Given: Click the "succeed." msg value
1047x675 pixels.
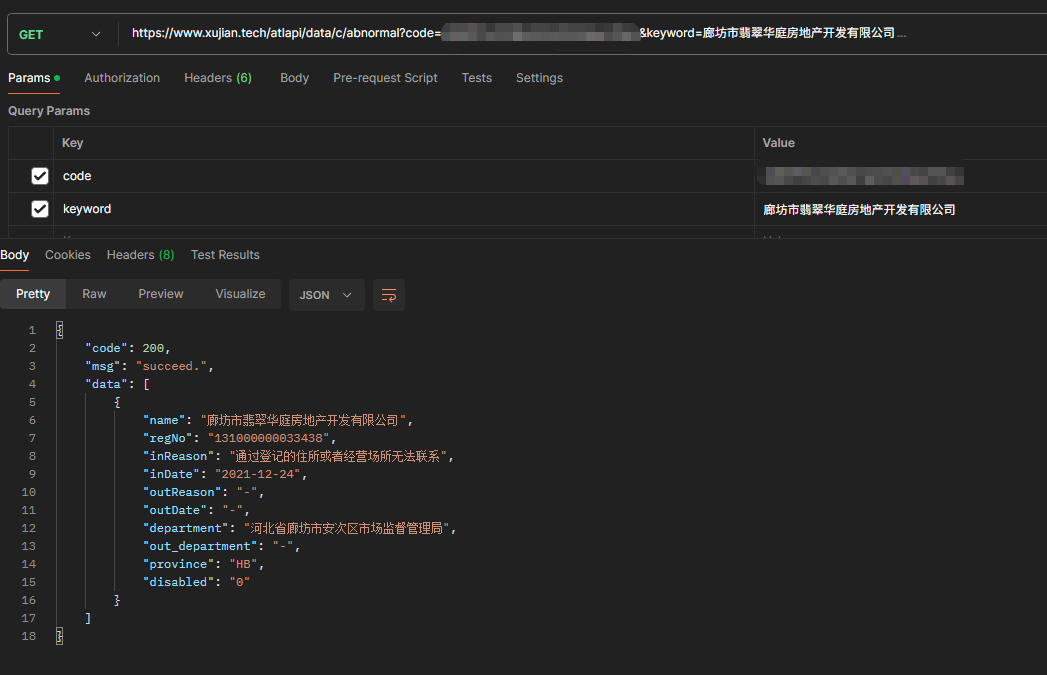Looking at the screenshot, I should (x=172, y=366).
